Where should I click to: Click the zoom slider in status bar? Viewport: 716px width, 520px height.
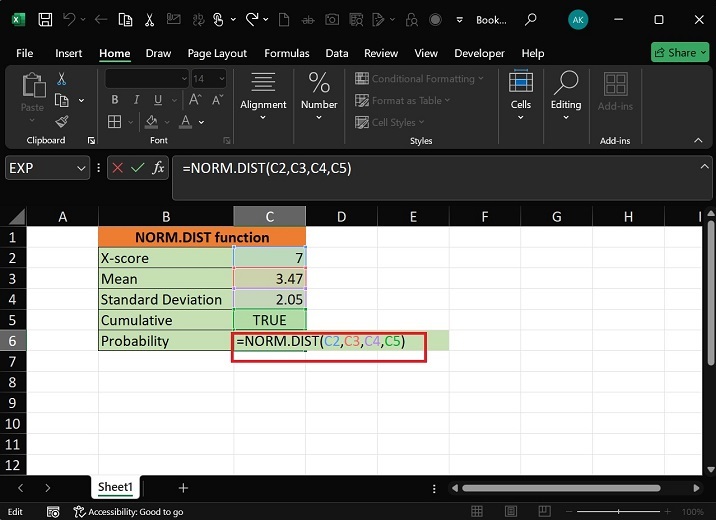coord(618,512)
